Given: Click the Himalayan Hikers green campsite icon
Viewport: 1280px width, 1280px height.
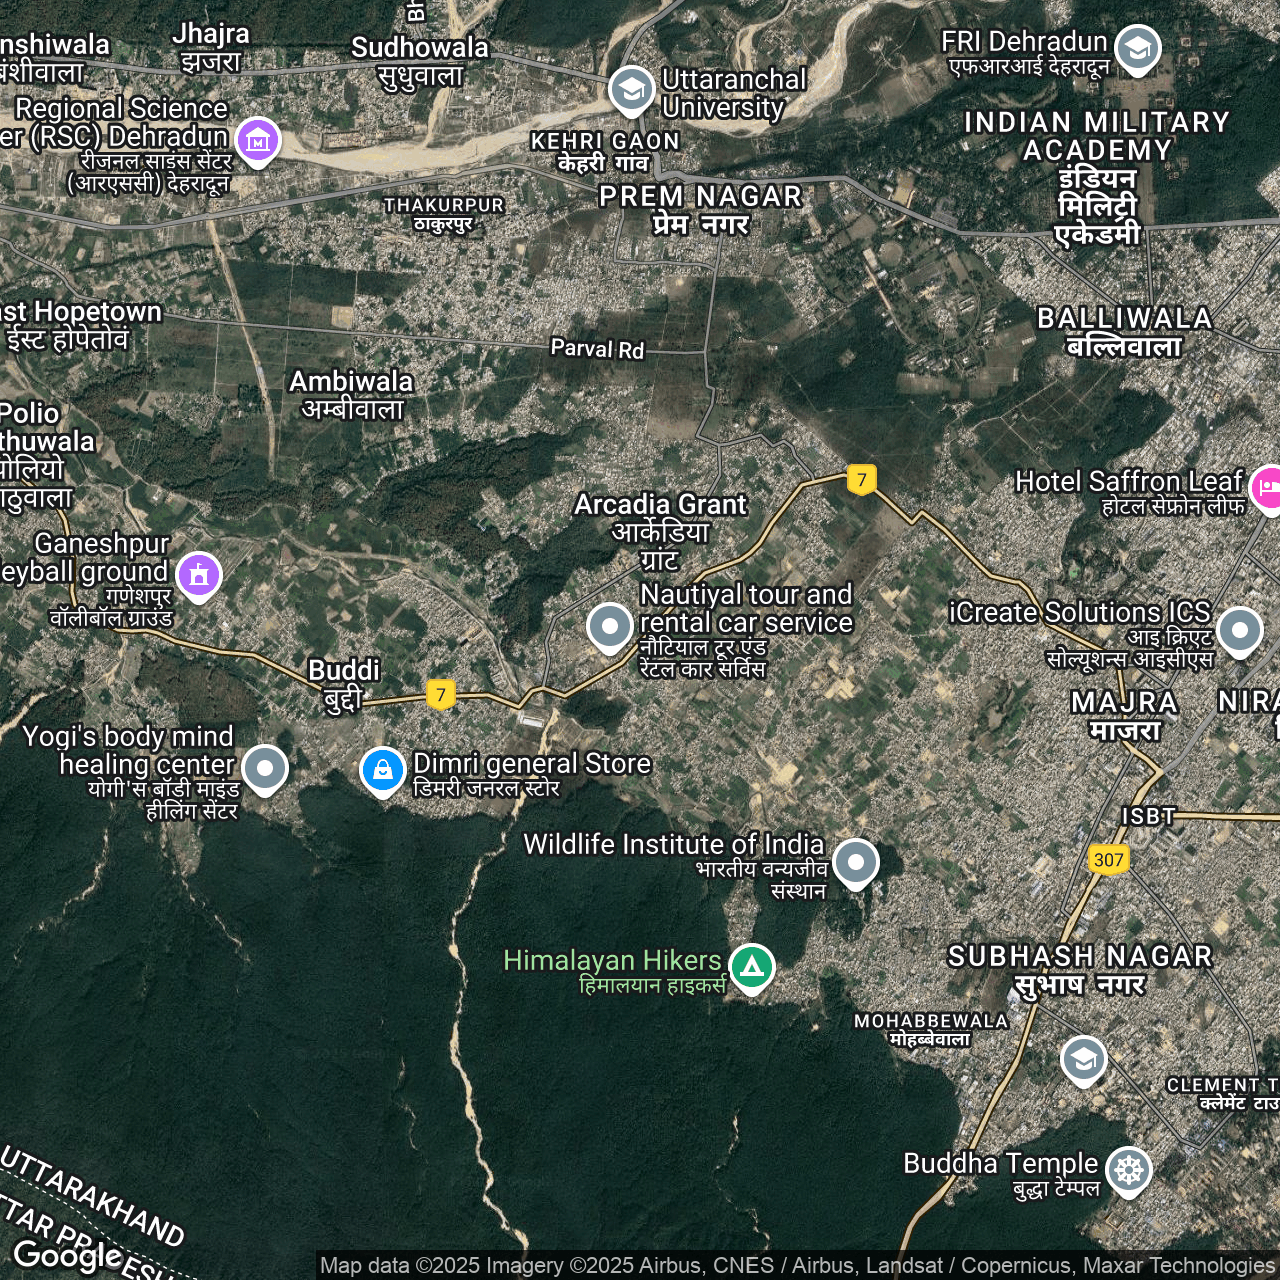Looking at the screenshot, I should 751,967.
